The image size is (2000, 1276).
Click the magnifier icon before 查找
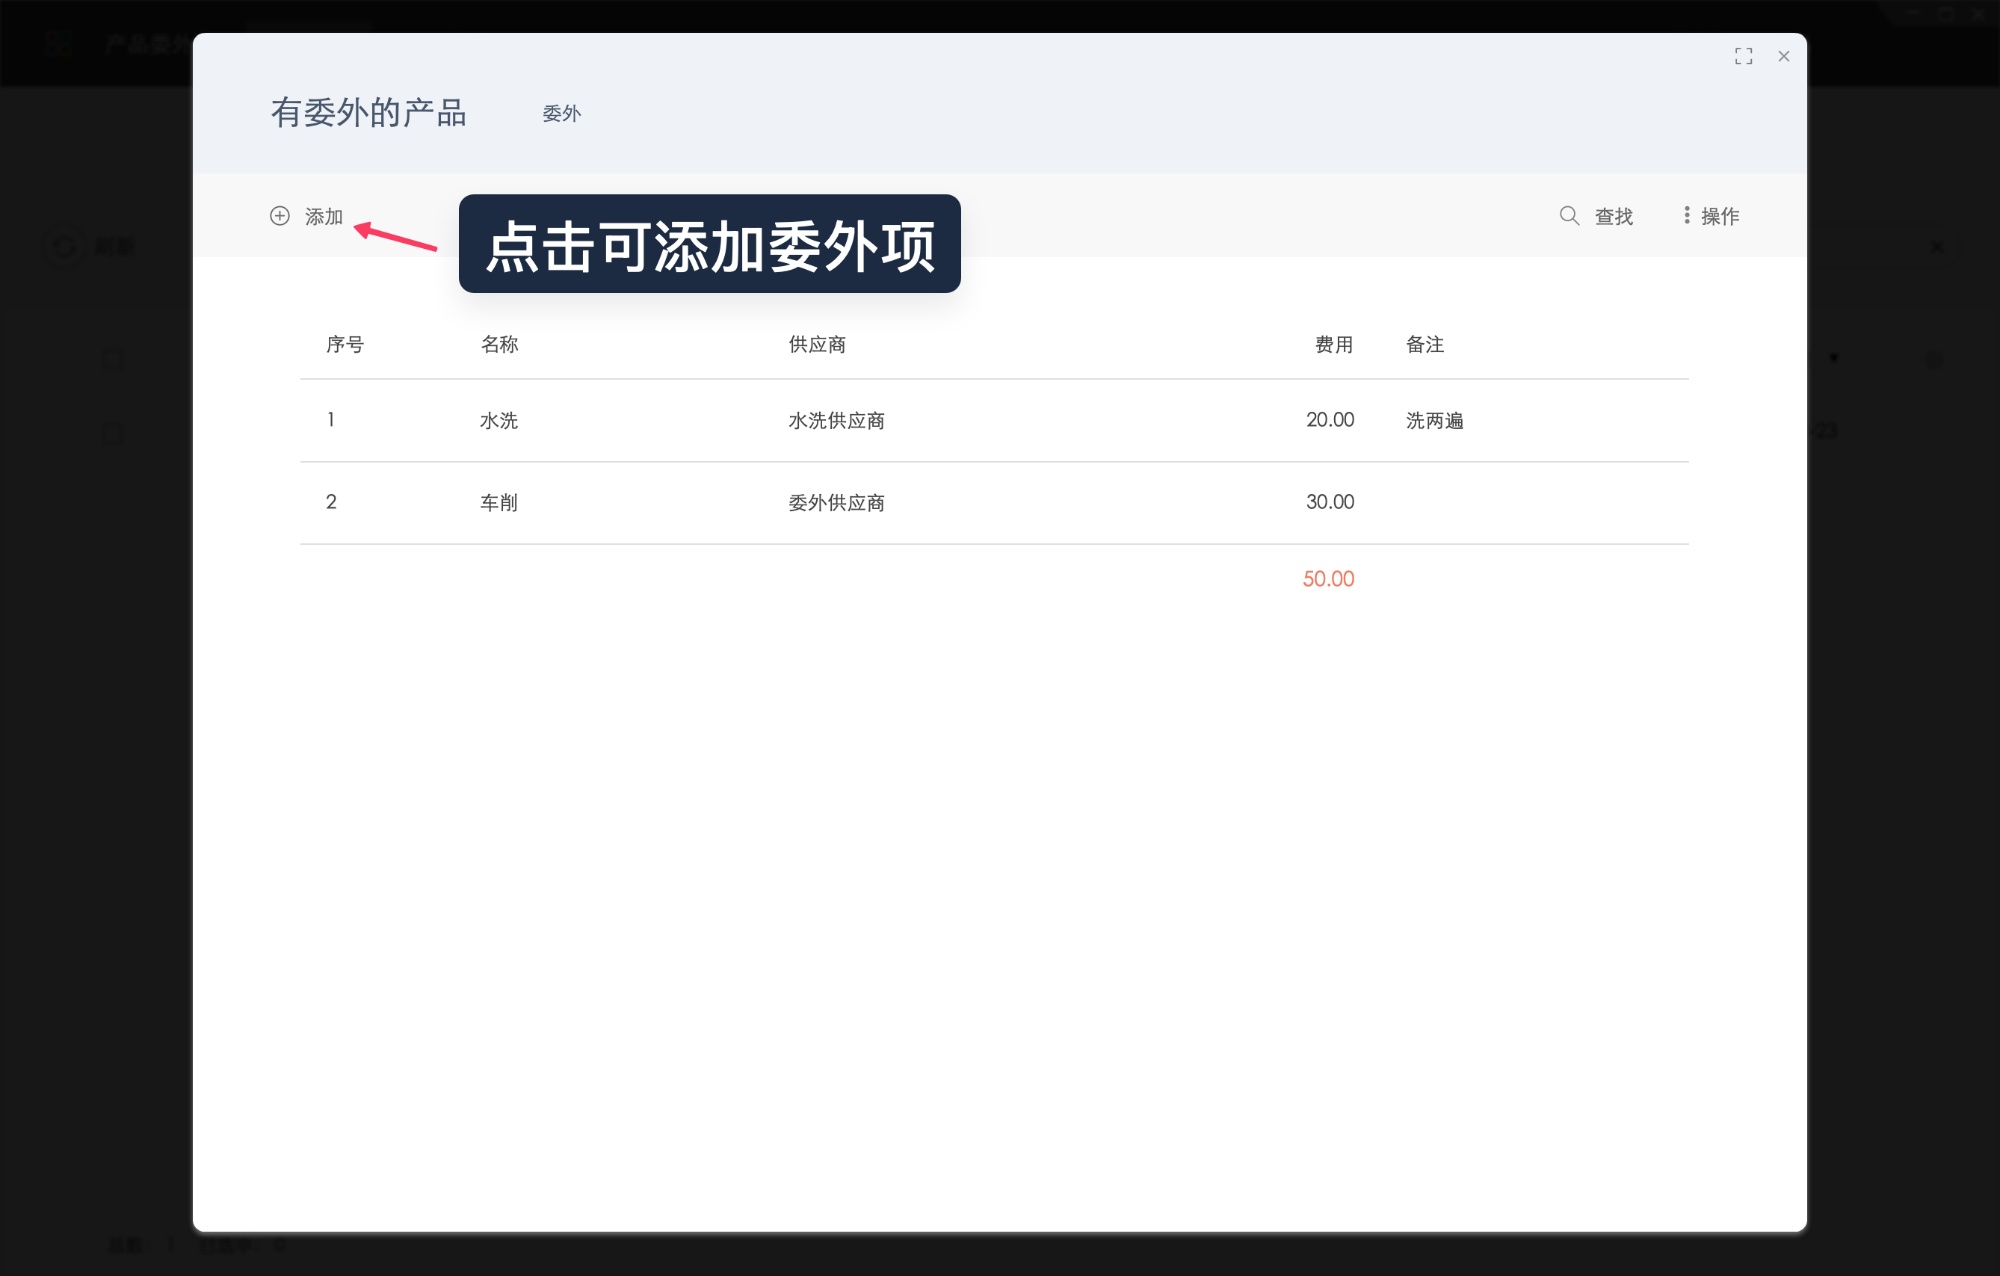1568,215
